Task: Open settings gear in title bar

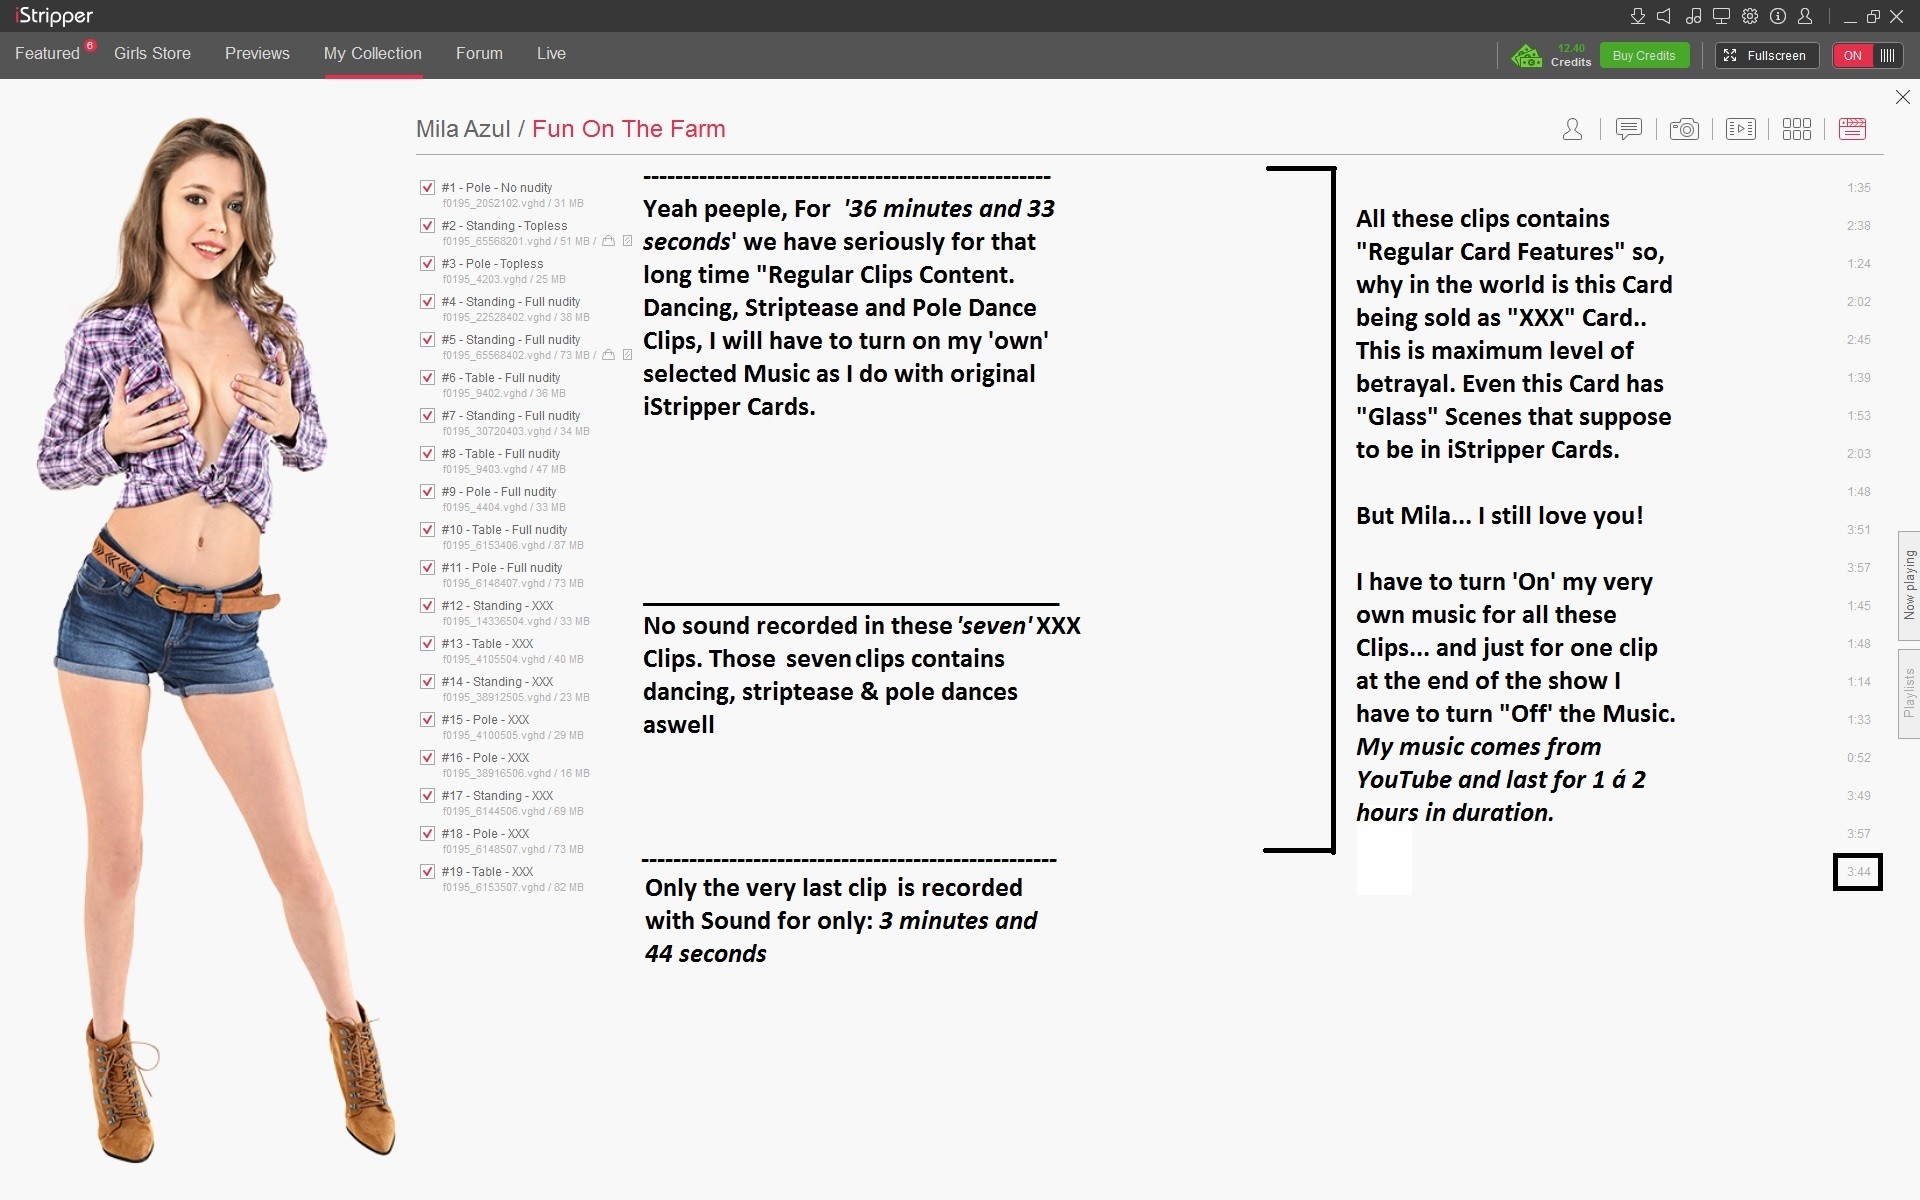Action: [x=1750, y=16]
